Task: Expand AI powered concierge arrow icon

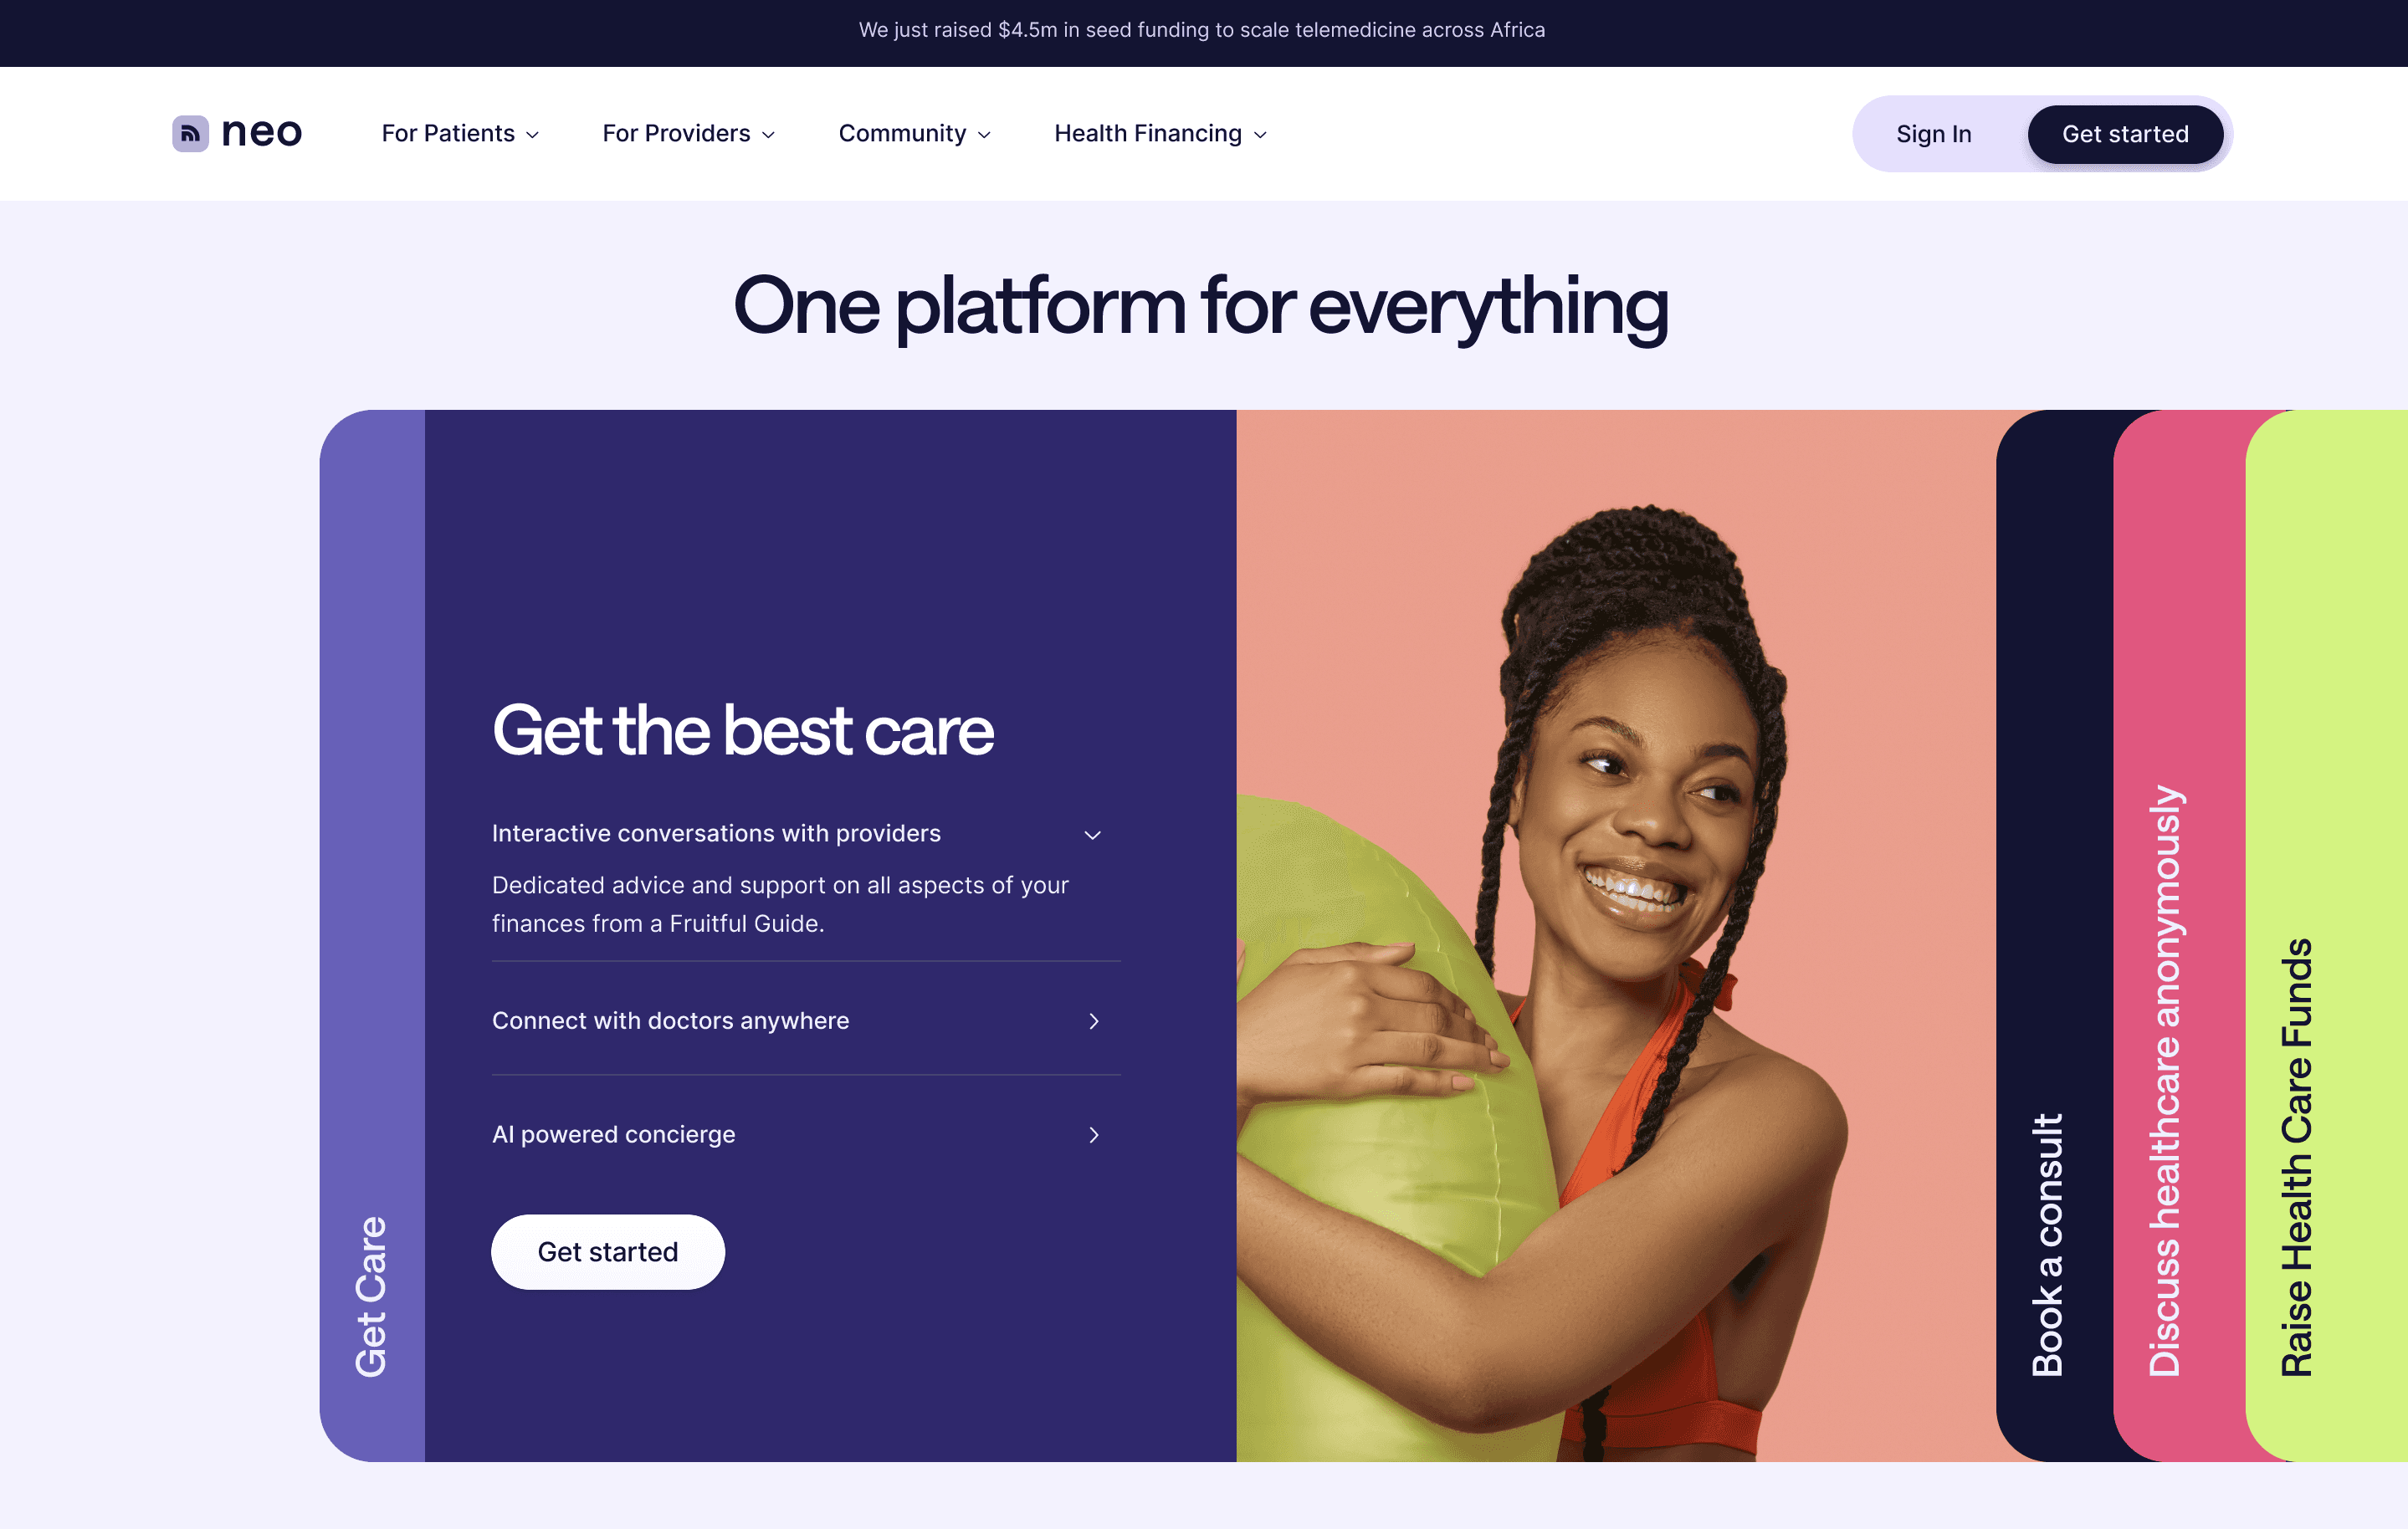Action: click(x=1094, y=1135)
